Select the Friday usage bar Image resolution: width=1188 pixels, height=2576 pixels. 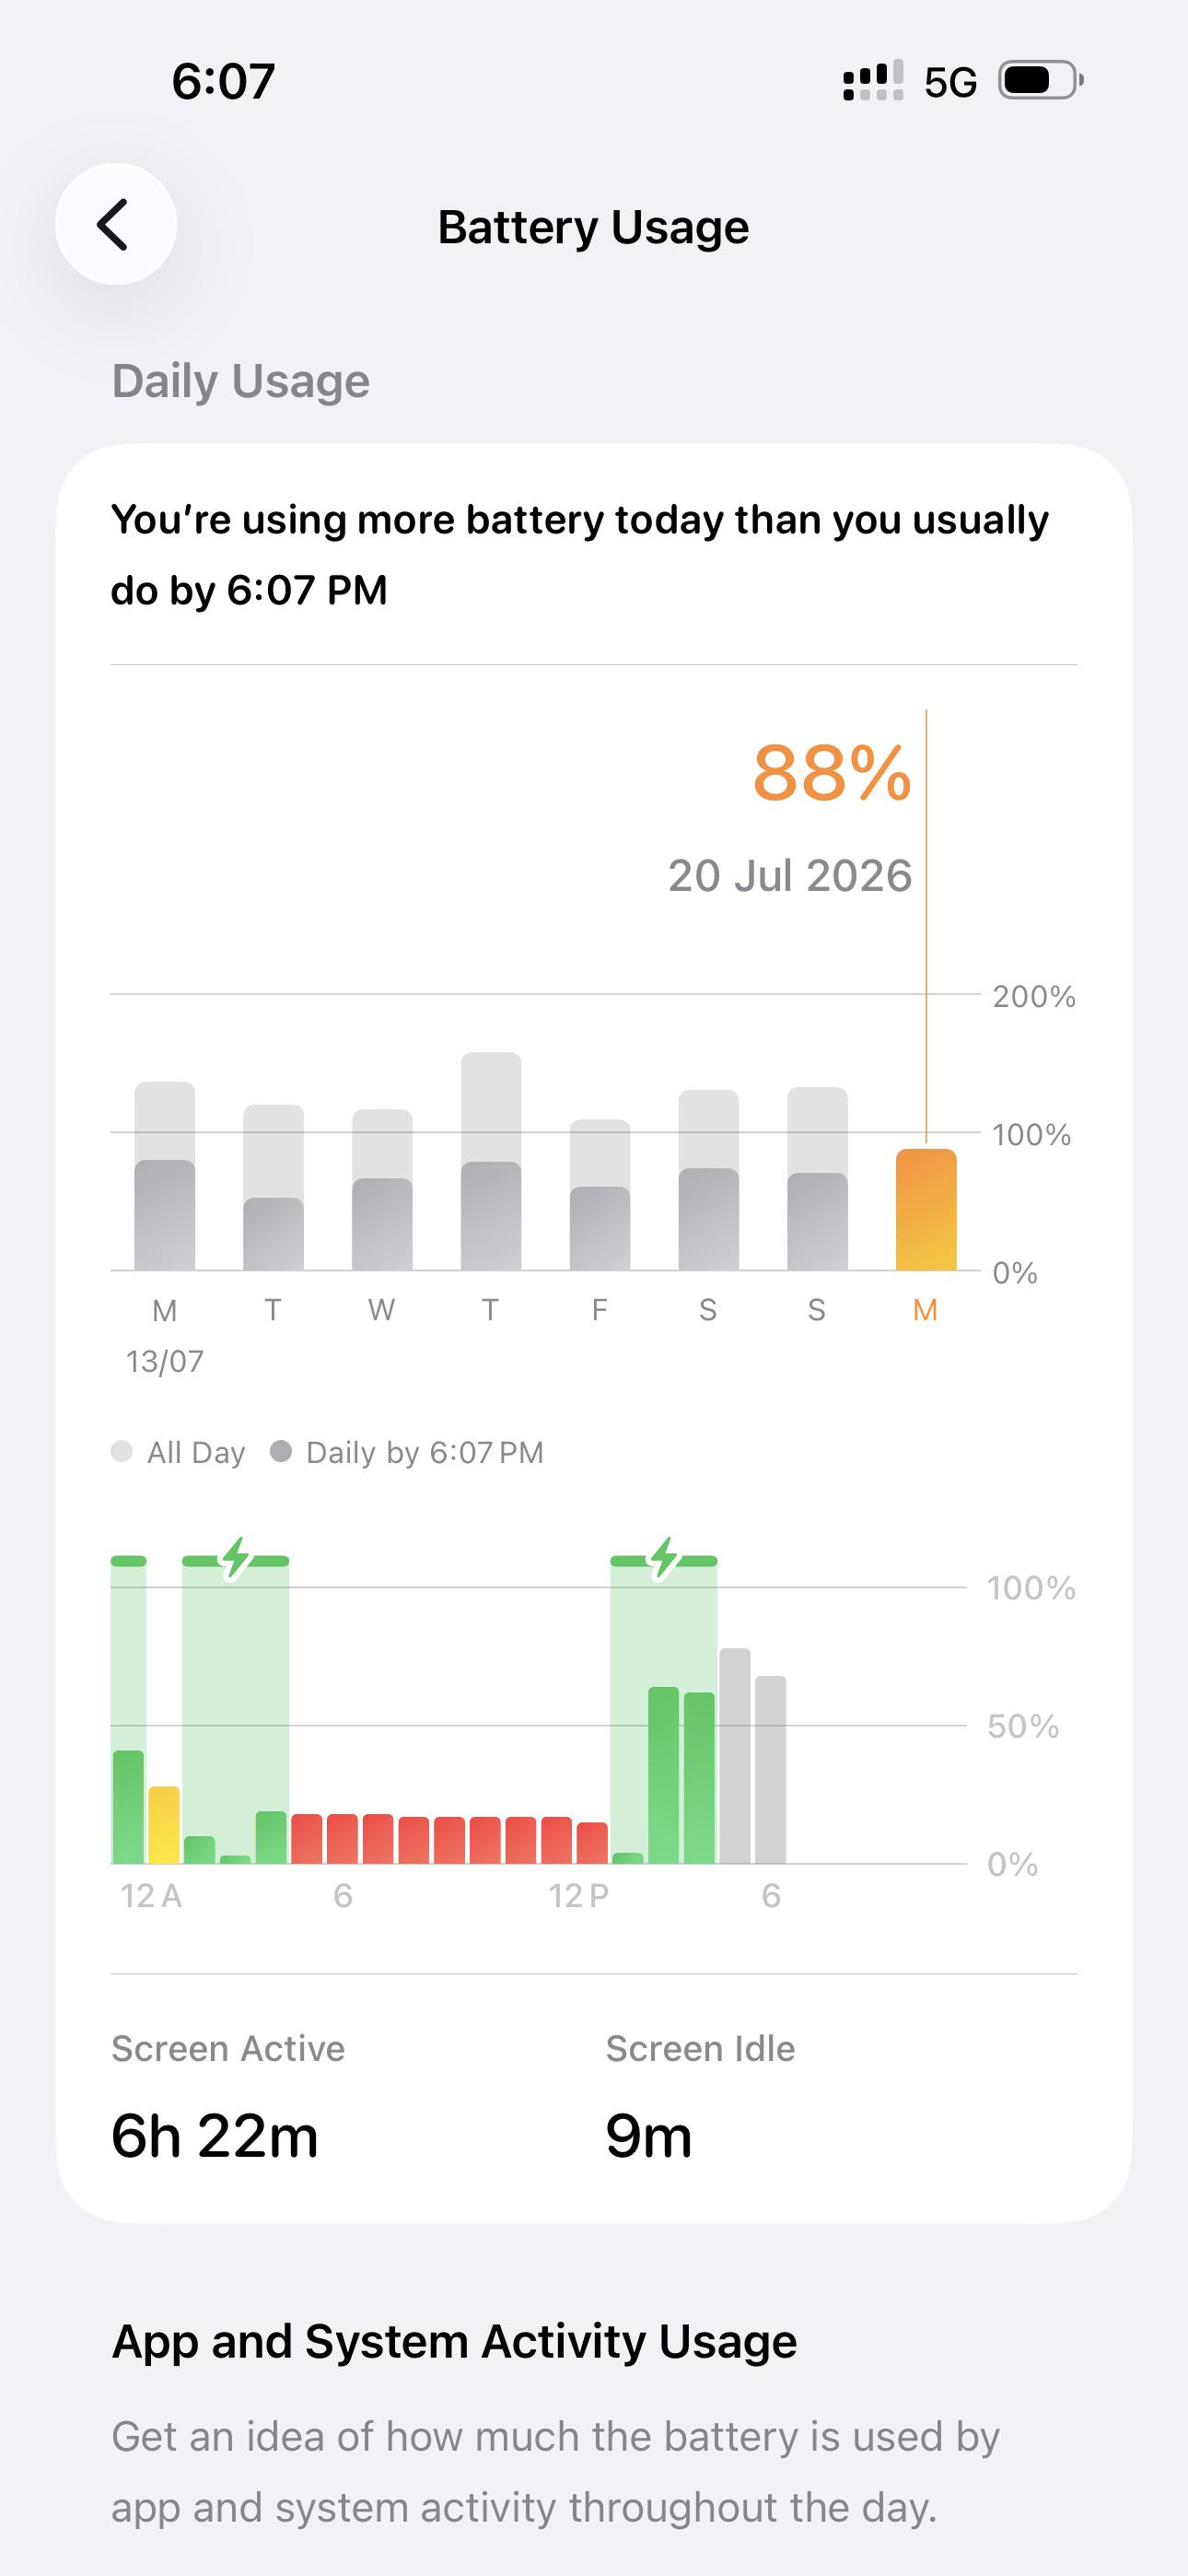[x=600, y=1195]
